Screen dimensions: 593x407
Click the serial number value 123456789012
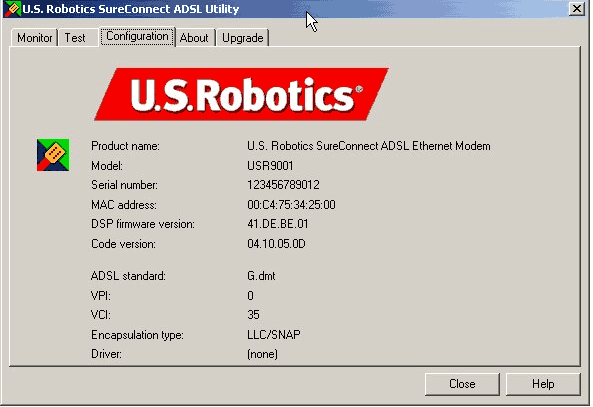(283, 185)
